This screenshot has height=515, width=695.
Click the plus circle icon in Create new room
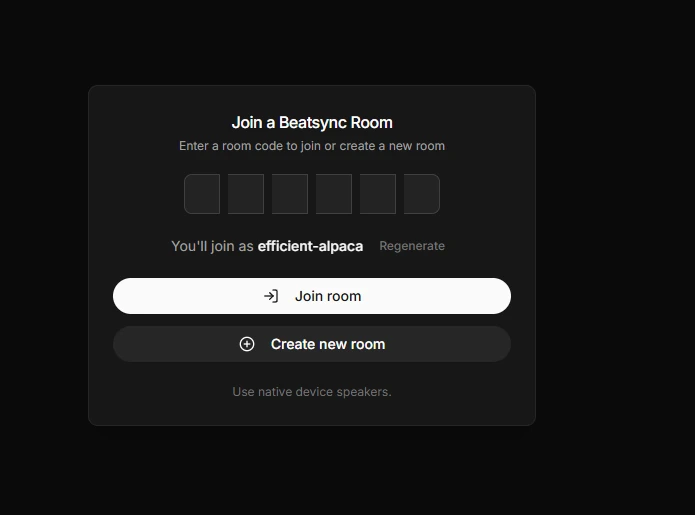(x=247, y=344)
